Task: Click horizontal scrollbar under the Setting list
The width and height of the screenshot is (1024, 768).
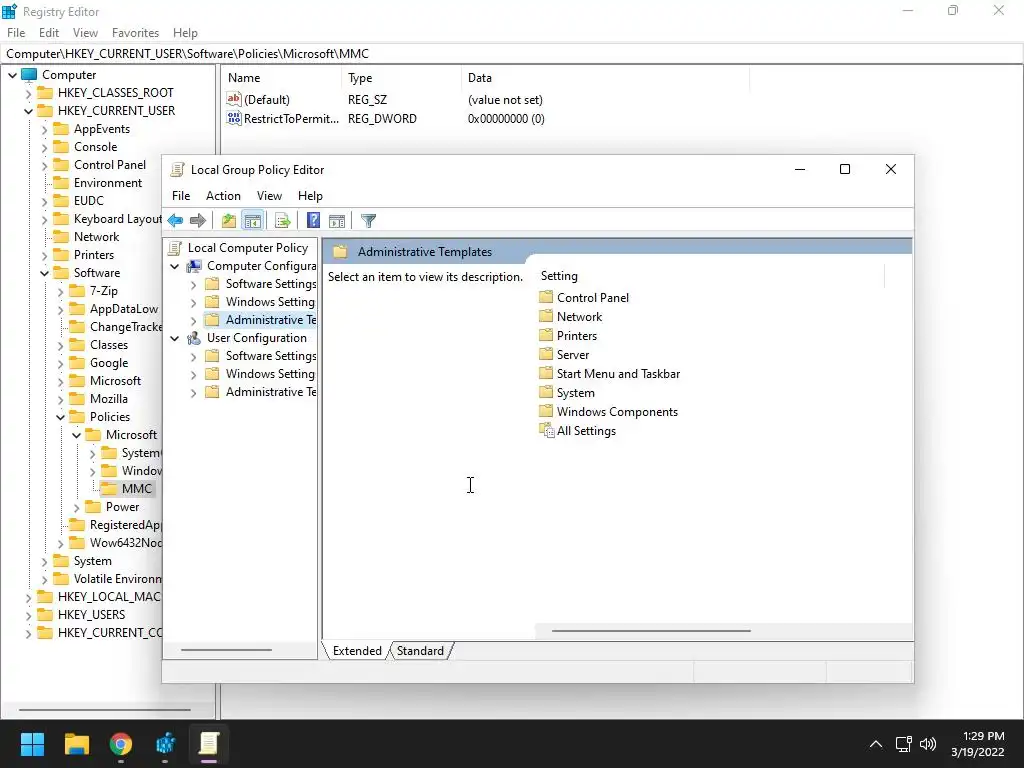Action: (651, 631)
